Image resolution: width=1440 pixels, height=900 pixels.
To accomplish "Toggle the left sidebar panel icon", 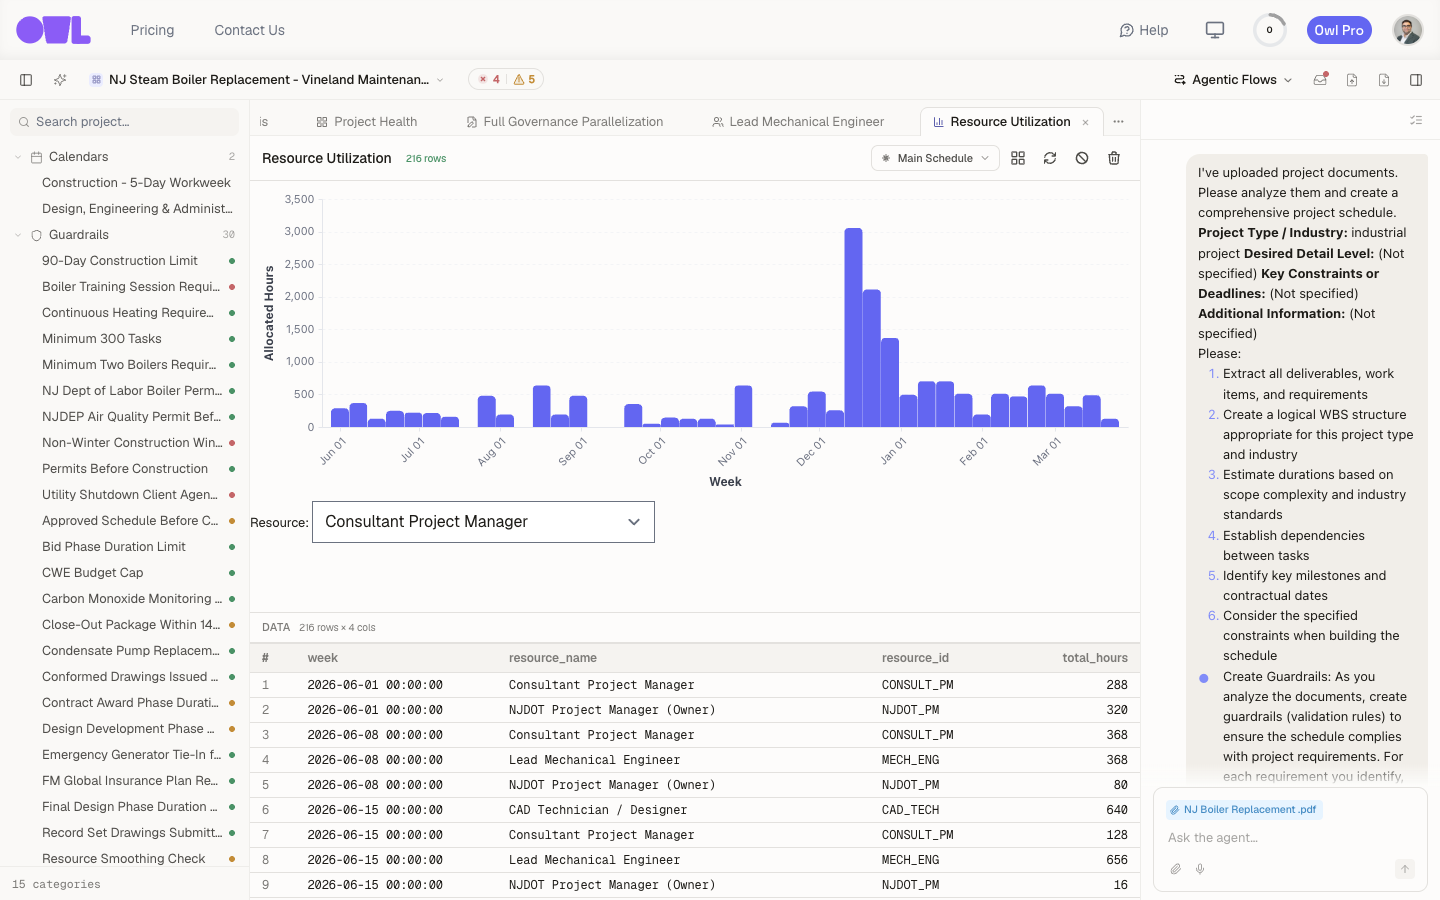I will coord(26,80).
